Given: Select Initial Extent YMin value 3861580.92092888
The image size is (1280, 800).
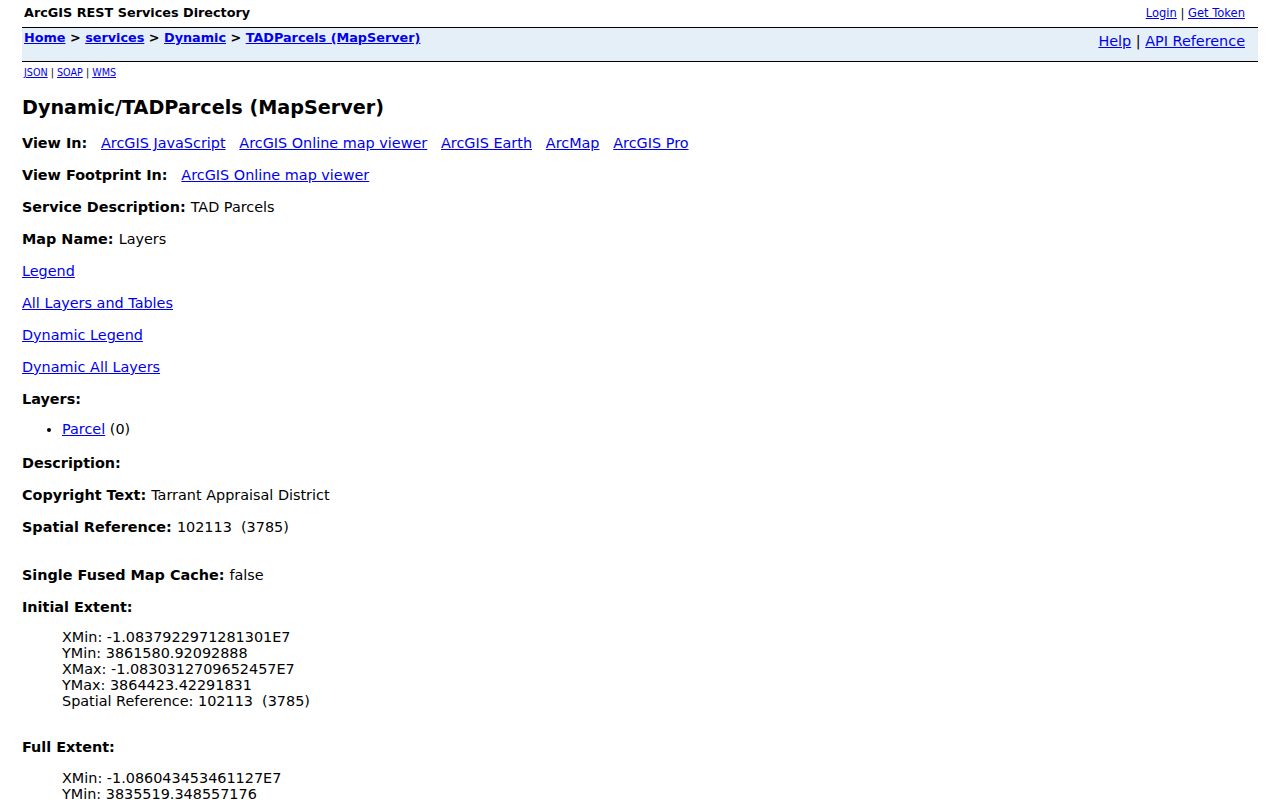Looking at the screenshot, I should pyautogui.click(x=176, y=653).
